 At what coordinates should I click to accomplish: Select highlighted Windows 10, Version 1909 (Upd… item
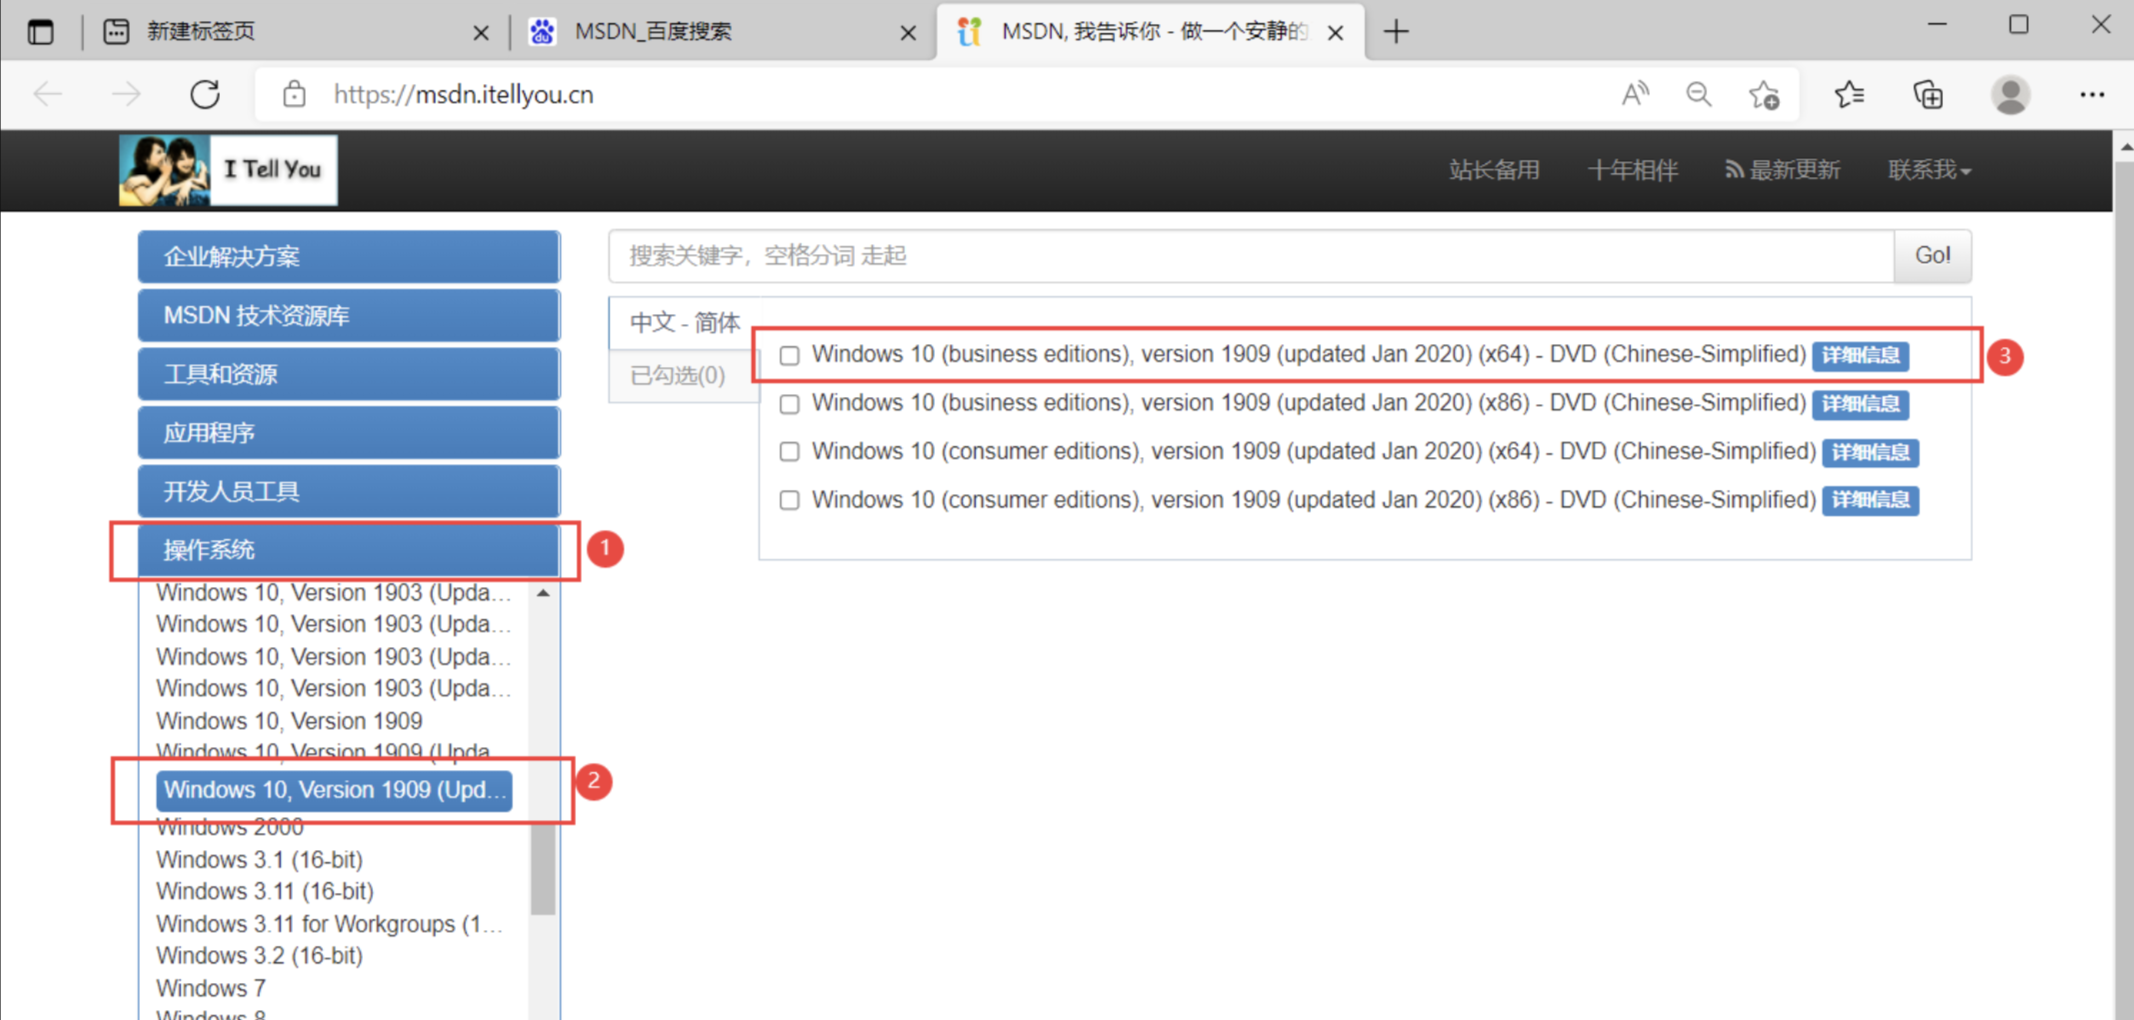click(334, 790)
